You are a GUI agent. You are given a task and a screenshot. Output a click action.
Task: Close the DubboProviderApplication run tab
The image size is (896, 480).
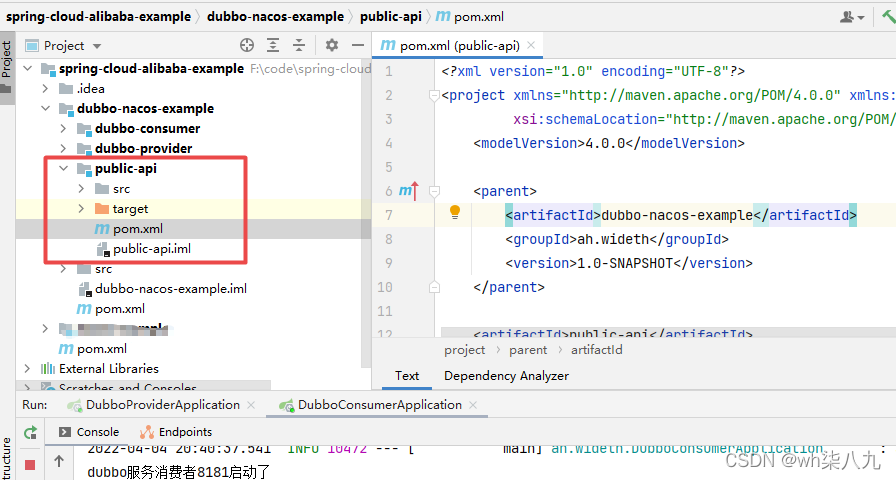251,405
